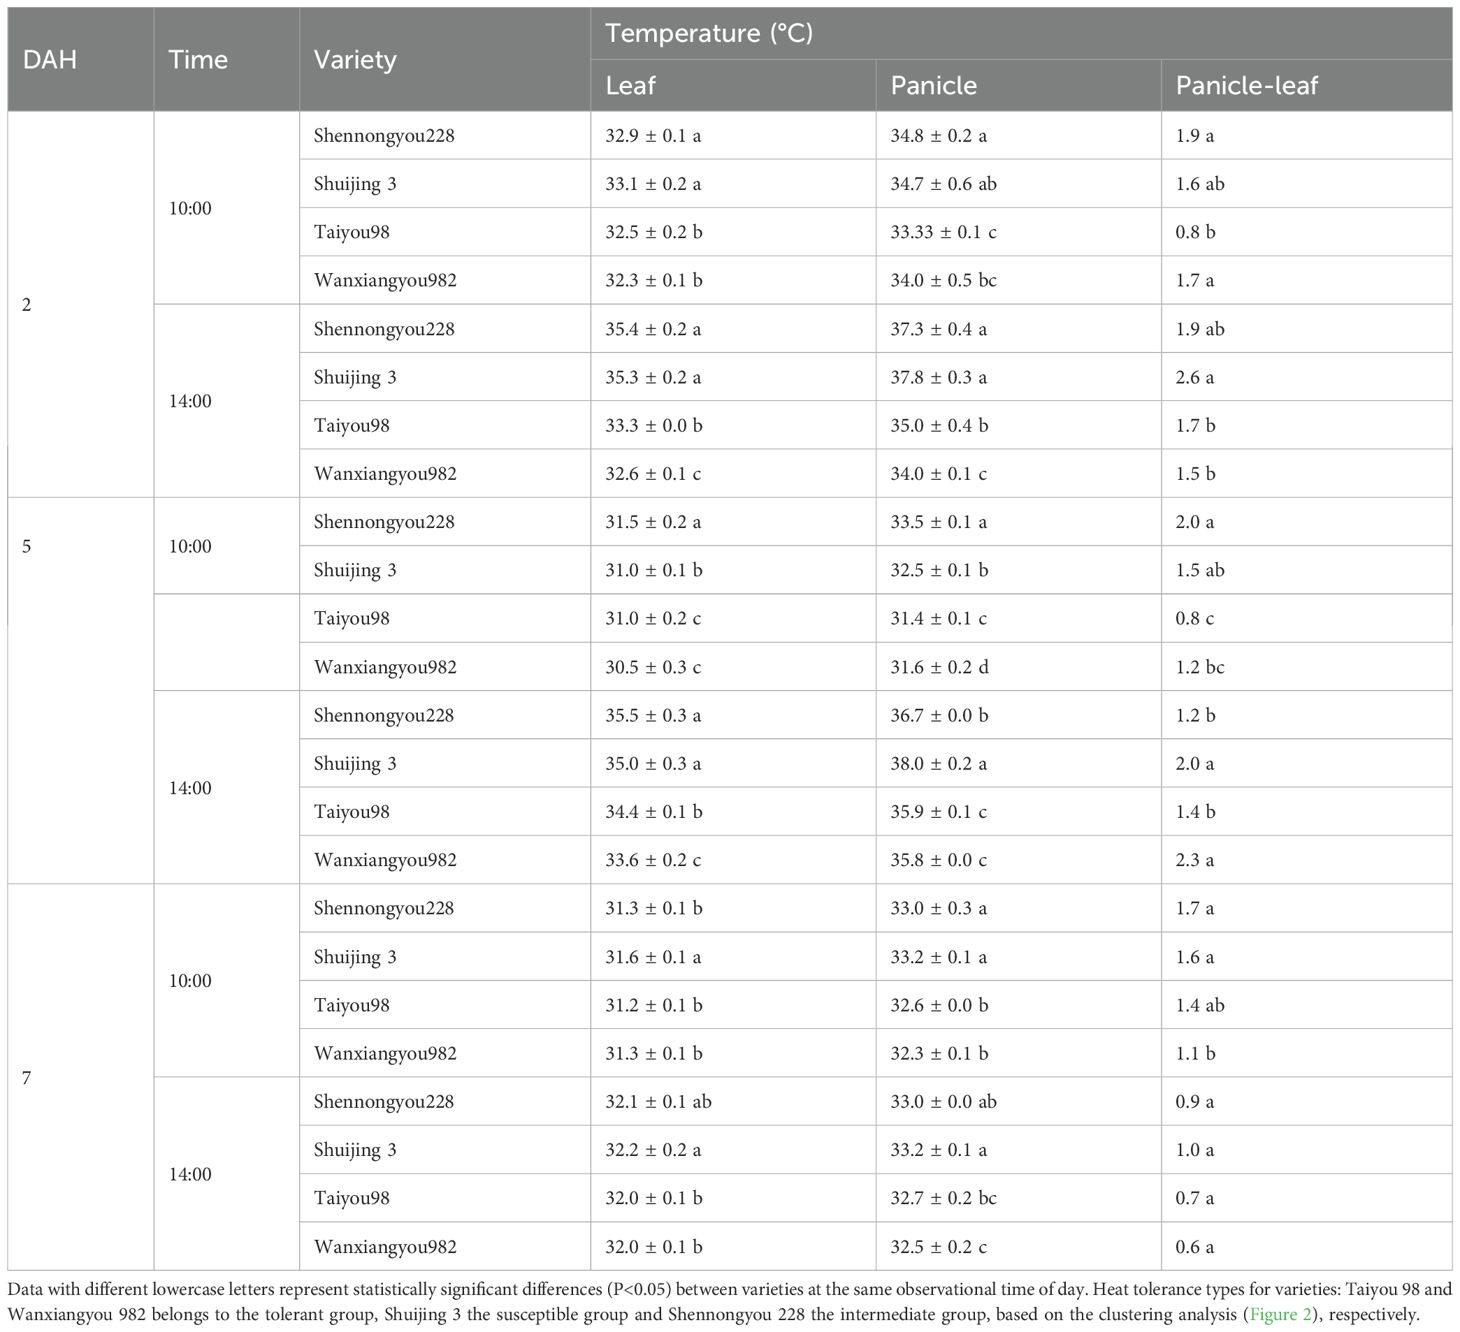Select the Temperature (°C) header cell
The height and width of the screenshot is (1332, 1460).
709,33
